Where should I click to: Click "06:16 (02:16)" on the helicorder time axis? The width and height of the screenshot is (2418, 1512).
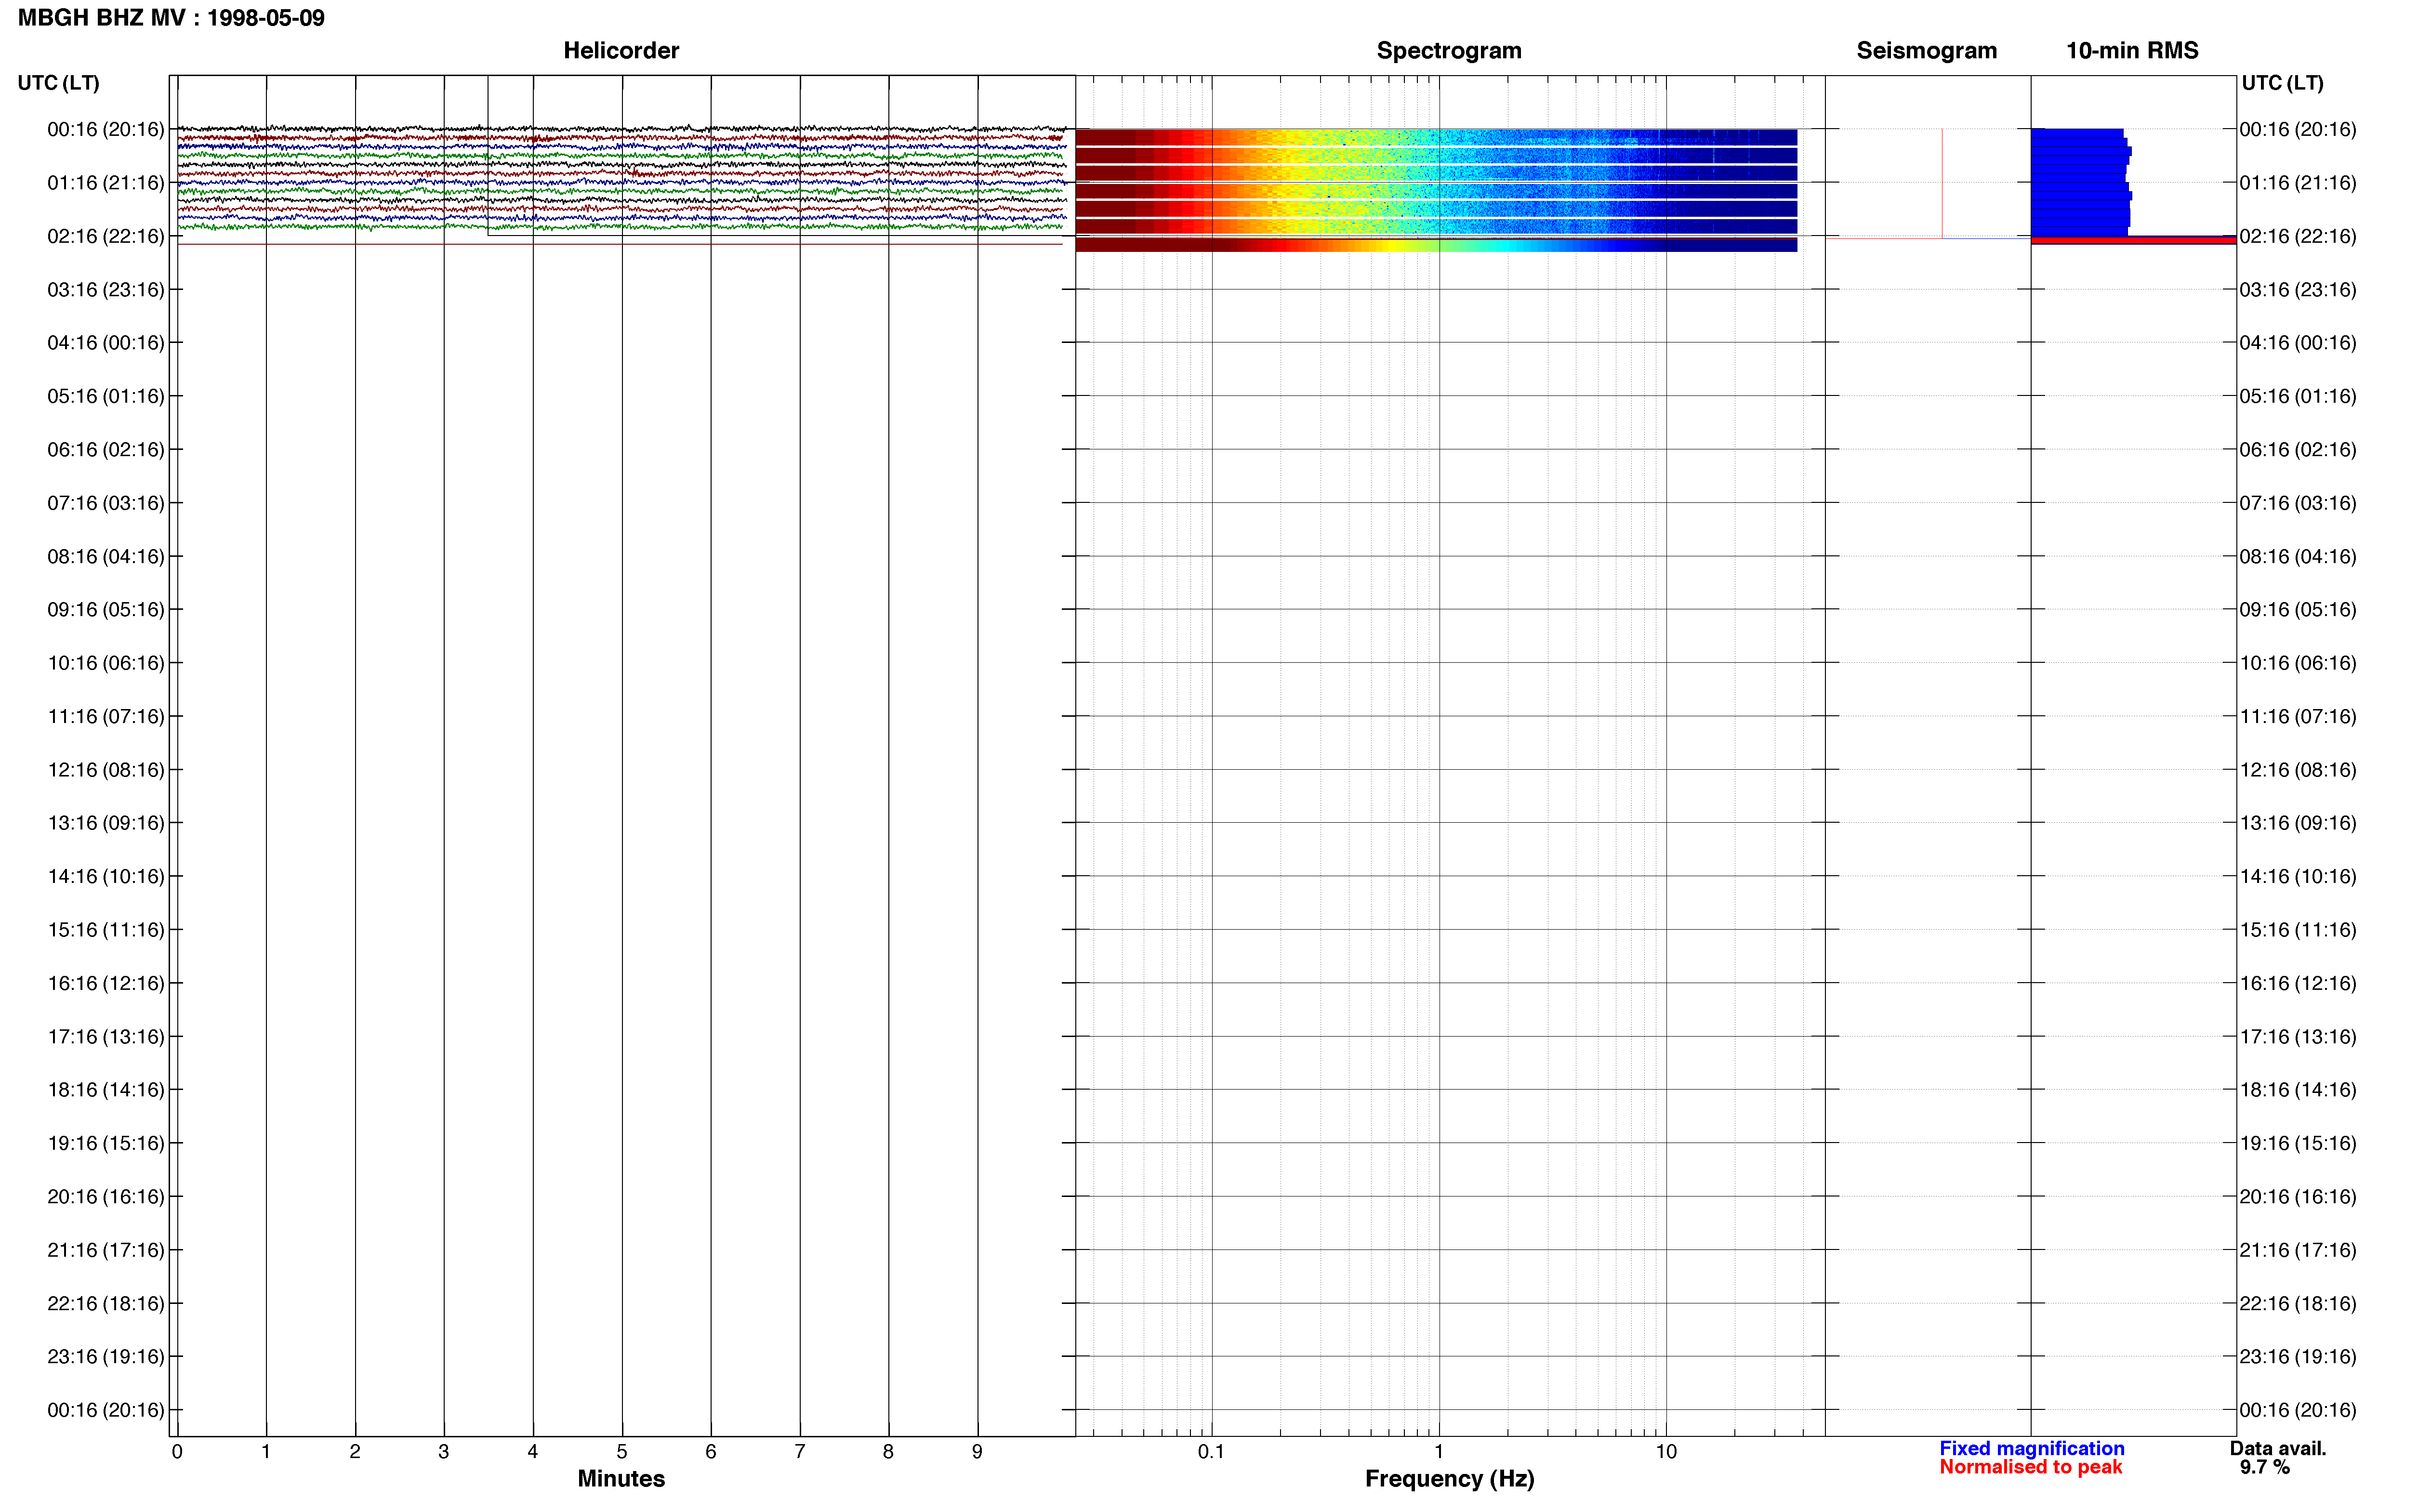[x=106, y=449]
